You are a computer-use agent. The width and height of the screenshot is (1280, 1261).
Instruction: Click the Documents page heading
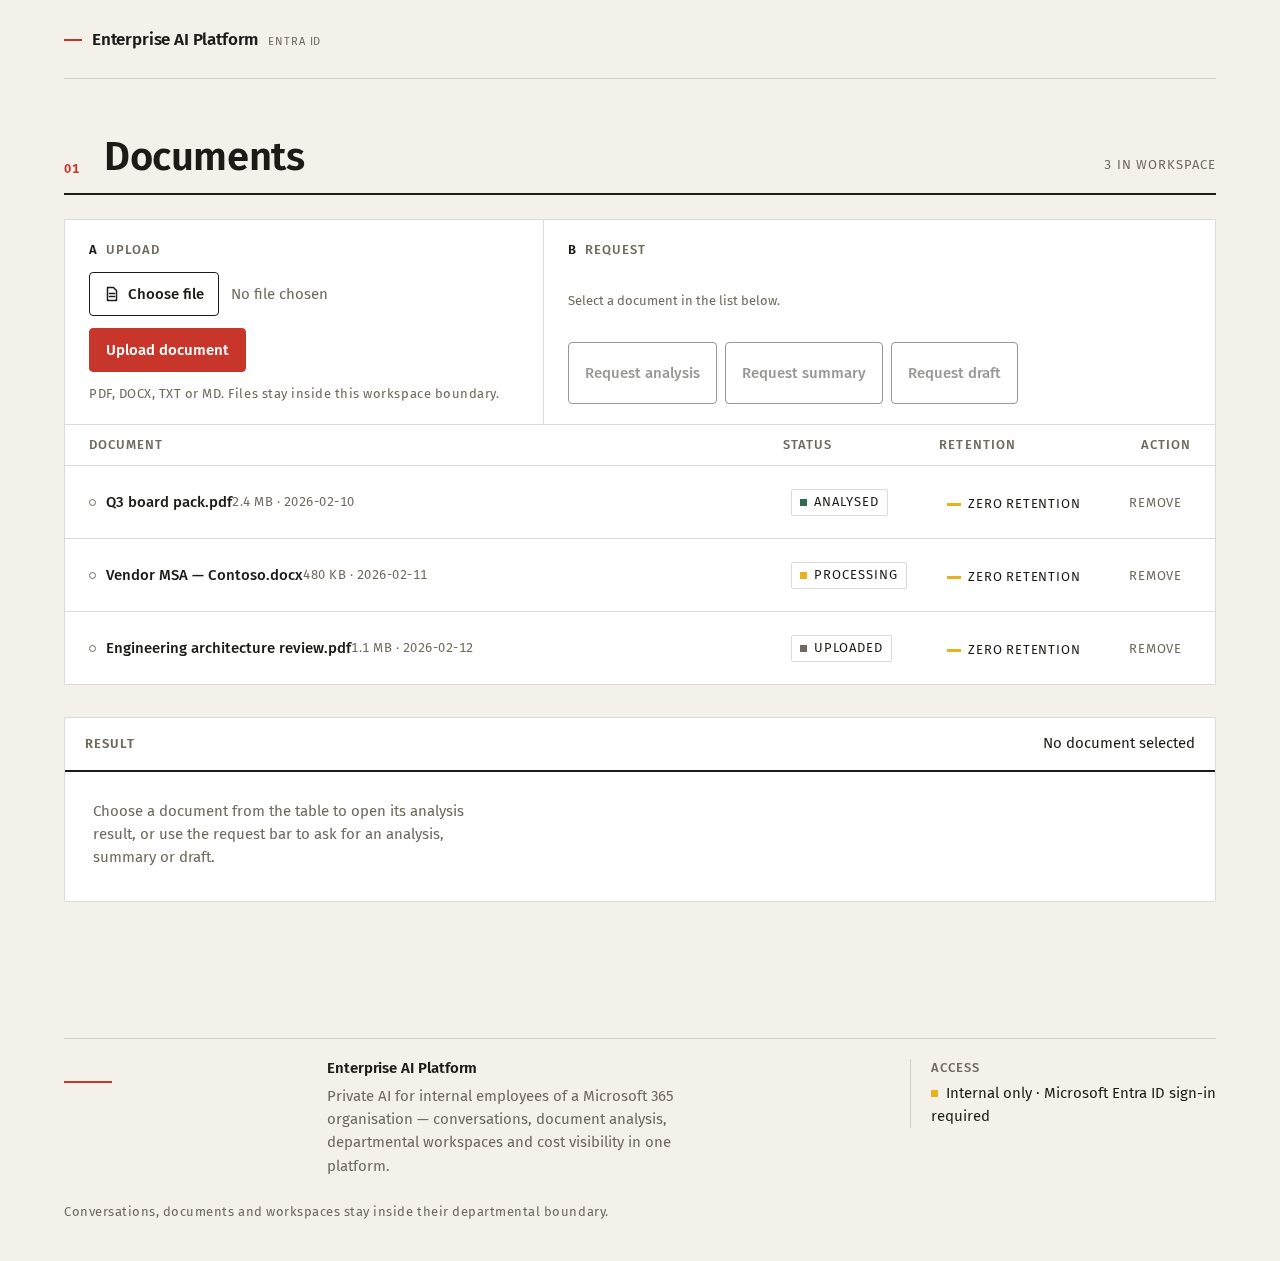click(204, 157)
